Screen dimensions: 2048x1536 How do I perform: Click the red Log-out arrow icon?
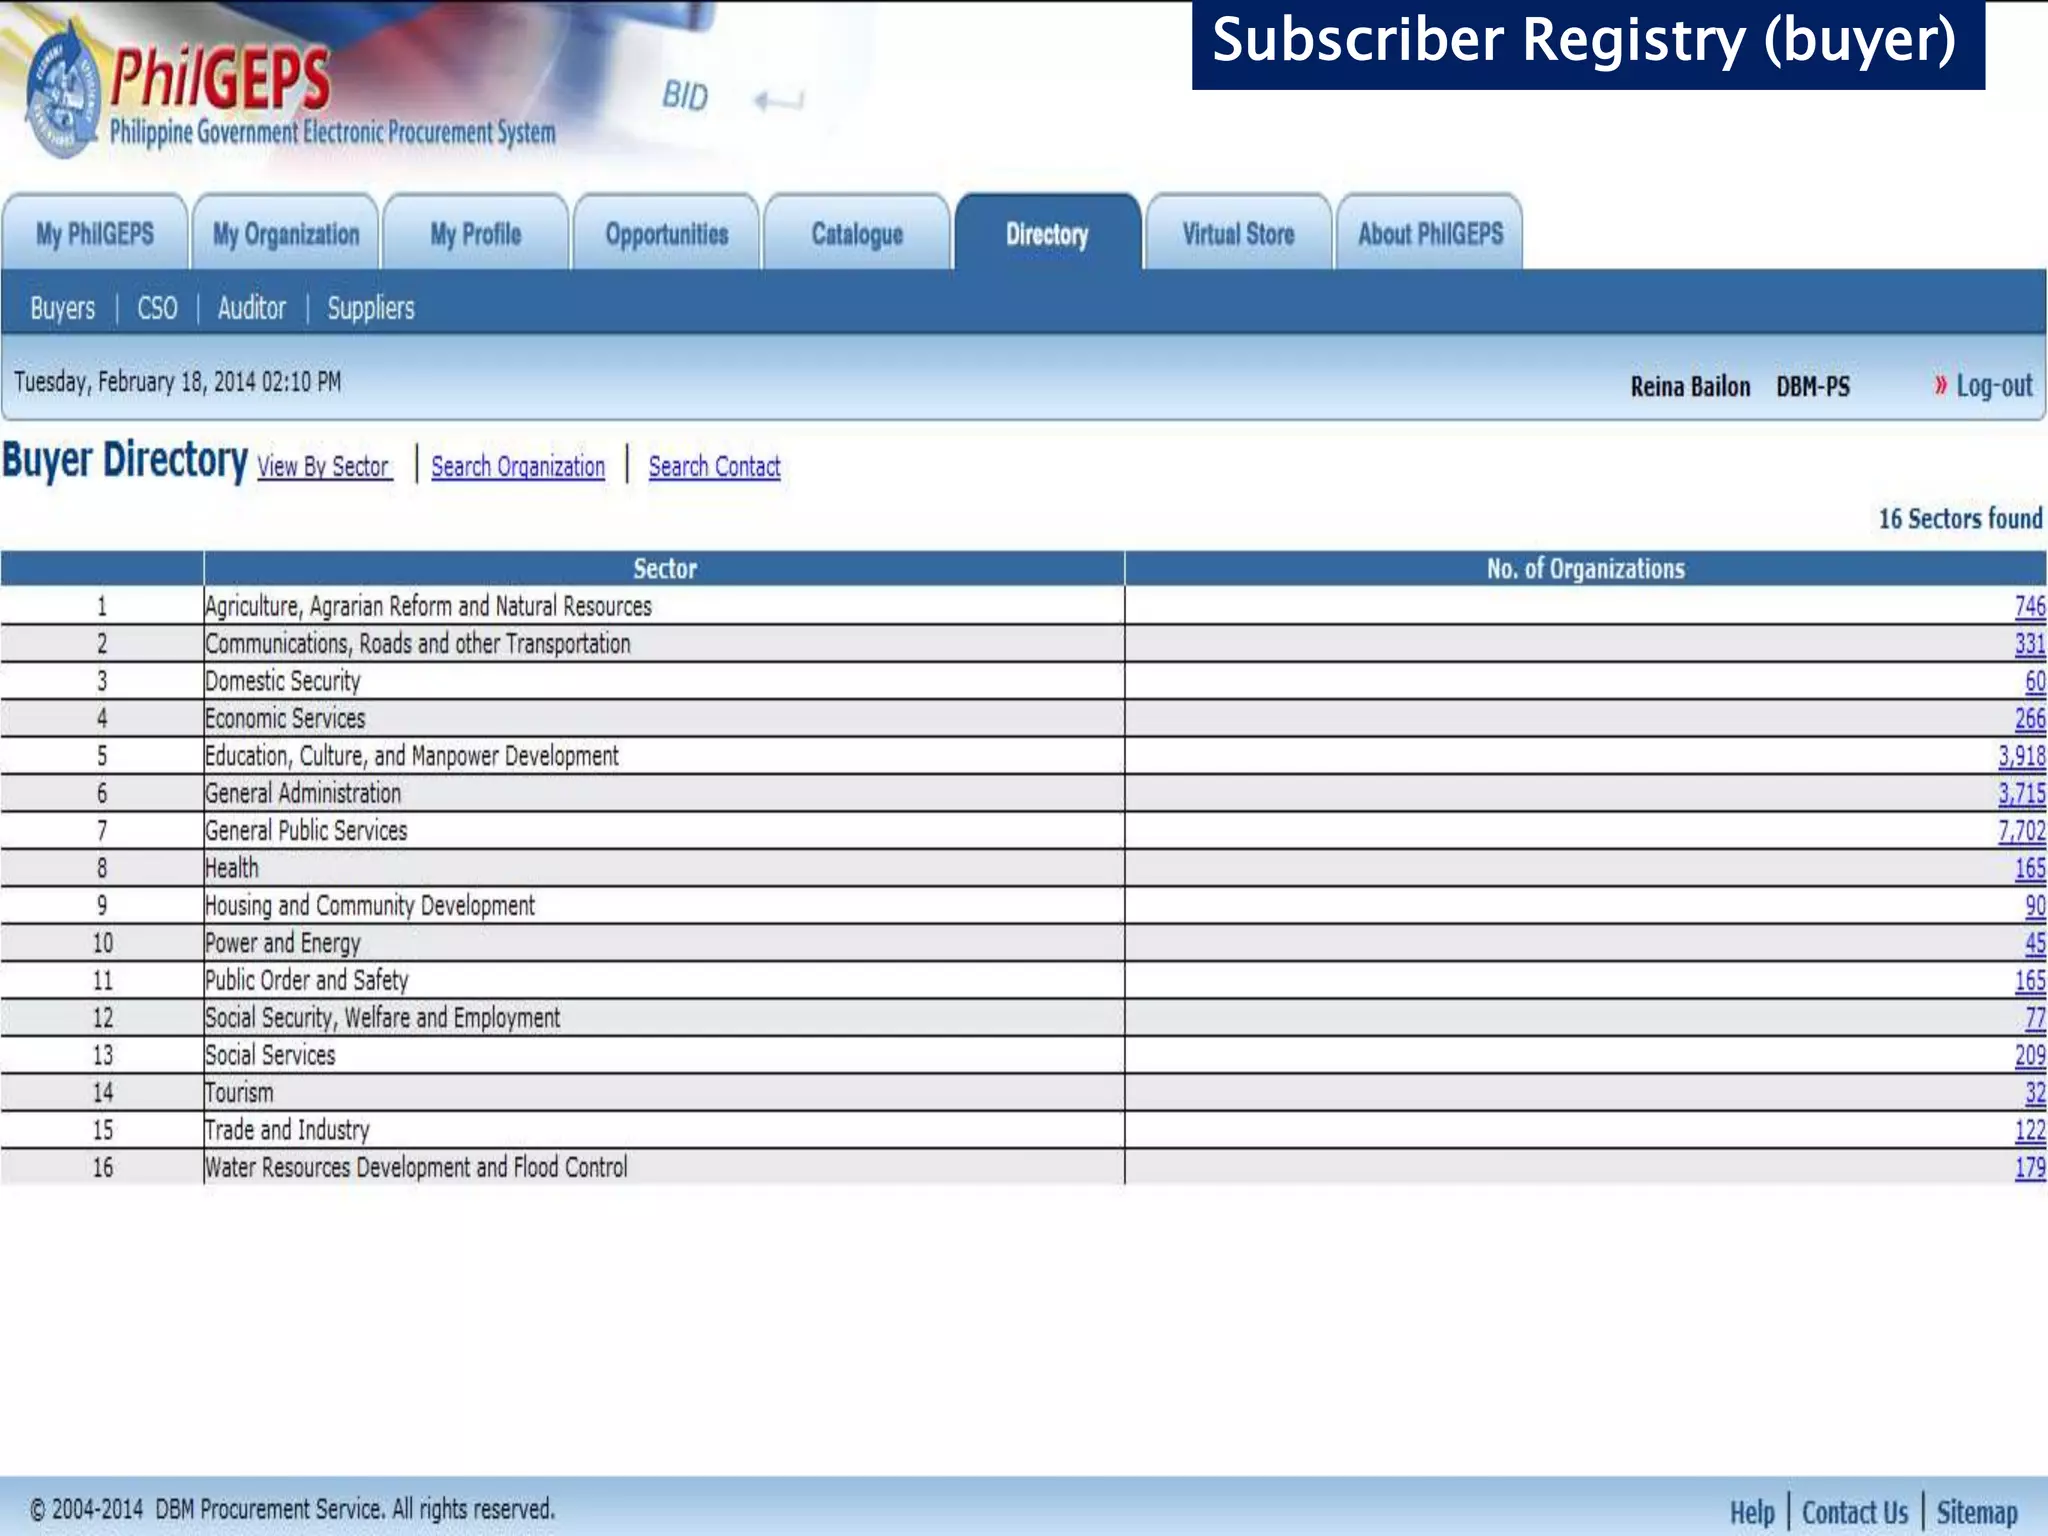click(1940, 385)
